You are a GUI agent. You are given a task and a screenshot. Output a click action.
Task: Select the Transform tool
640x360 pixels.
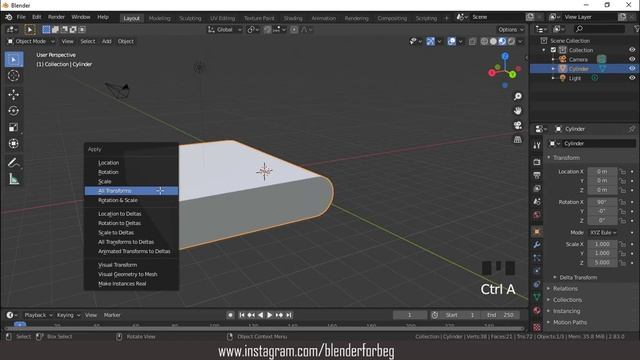14,144
